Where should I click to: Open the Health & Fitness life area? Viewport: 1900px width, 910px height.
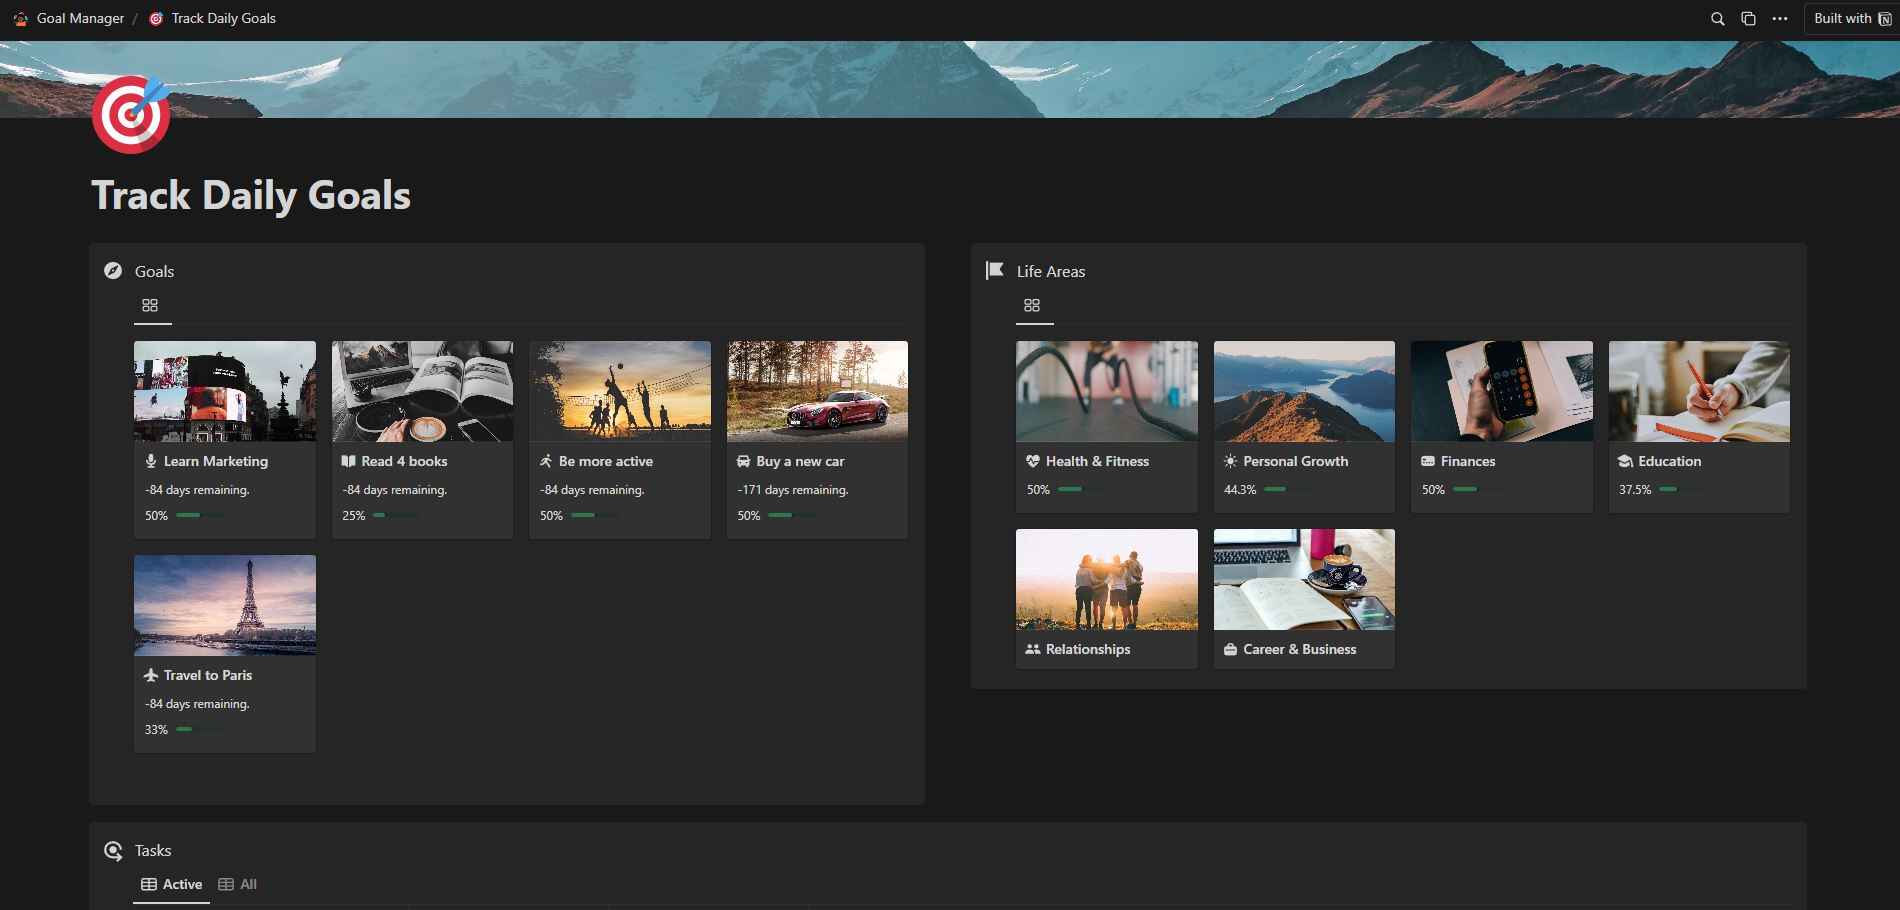click(1106, 428)
